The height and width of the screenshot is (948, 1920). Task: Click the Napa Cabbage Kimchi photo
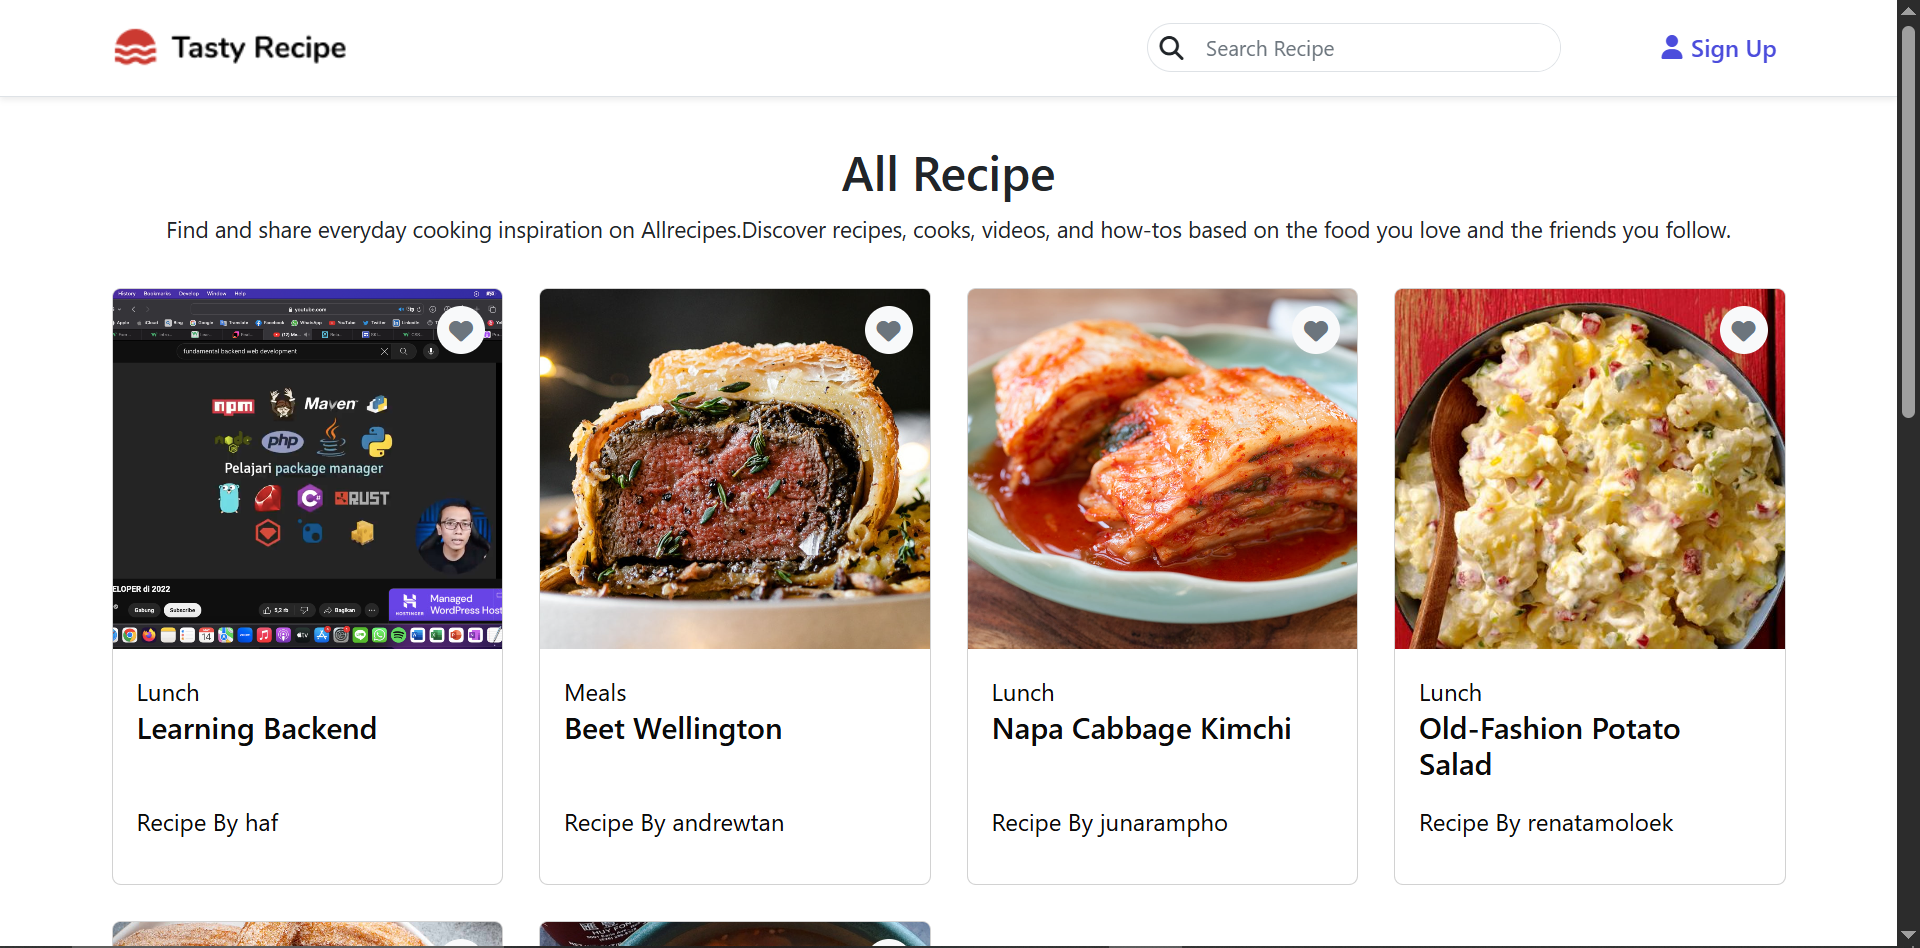[x=1162, y=468]
